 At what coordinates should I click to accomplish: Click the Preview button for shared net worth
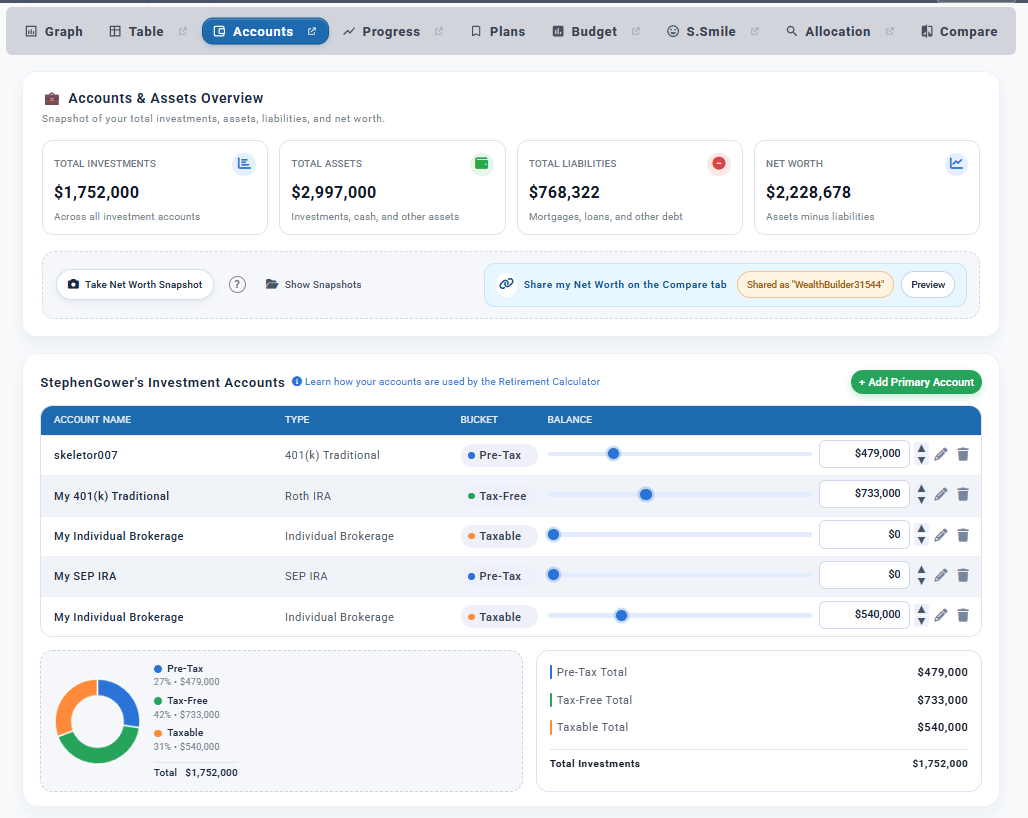(x=927, y=285)
